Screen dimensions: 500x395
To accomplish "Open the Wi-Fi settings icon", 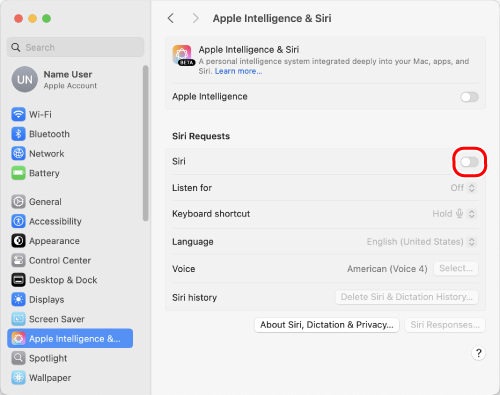I will pos(18,114).
